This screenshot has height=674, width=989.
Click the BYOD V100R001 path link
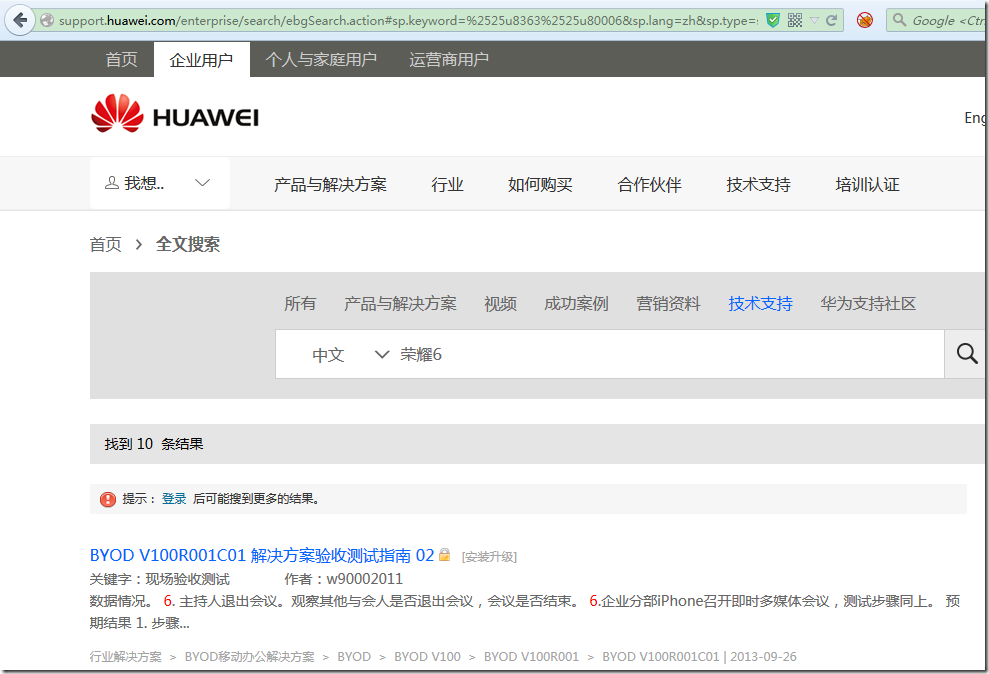pyautogui.click(x=531, y=656)
